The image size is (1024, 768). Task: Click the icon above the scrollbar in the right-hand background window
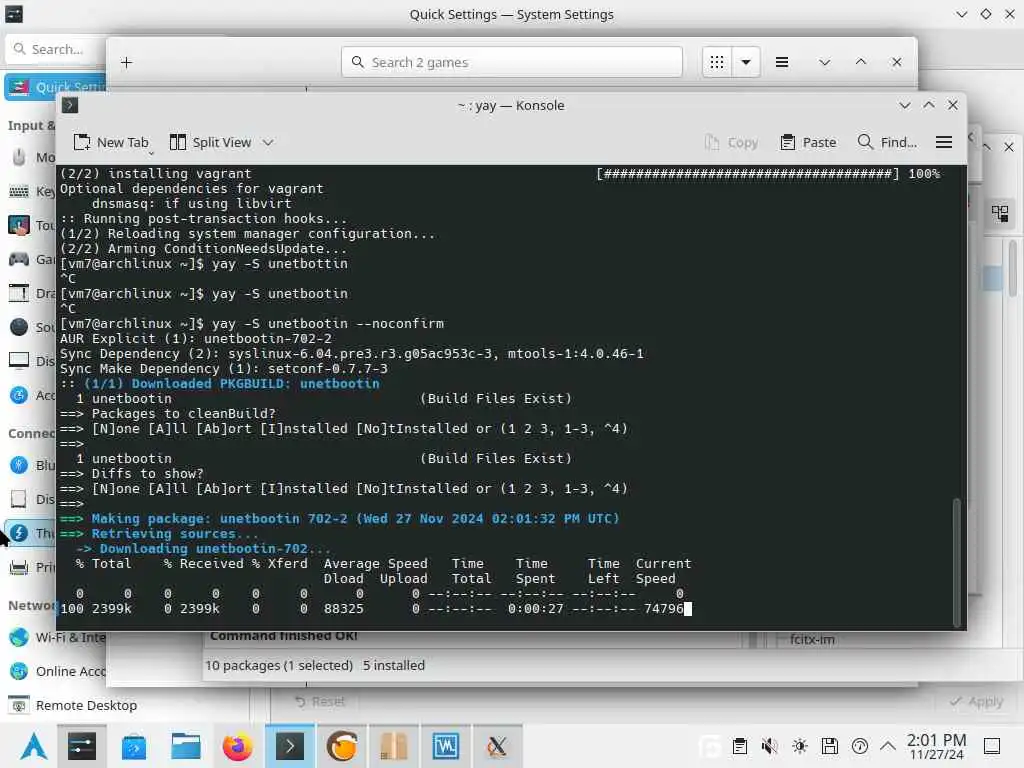click(1000, 213)
